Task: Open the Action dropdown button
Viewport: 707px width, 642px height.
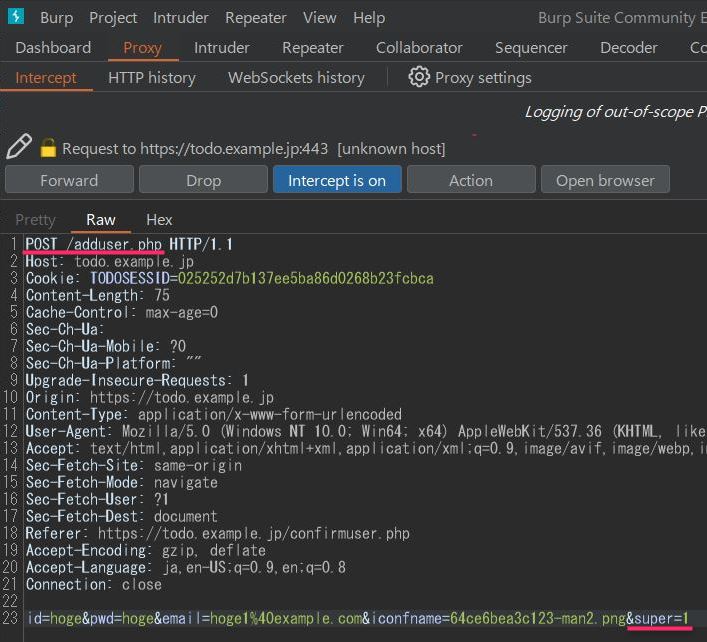Action: click(471, 180)
